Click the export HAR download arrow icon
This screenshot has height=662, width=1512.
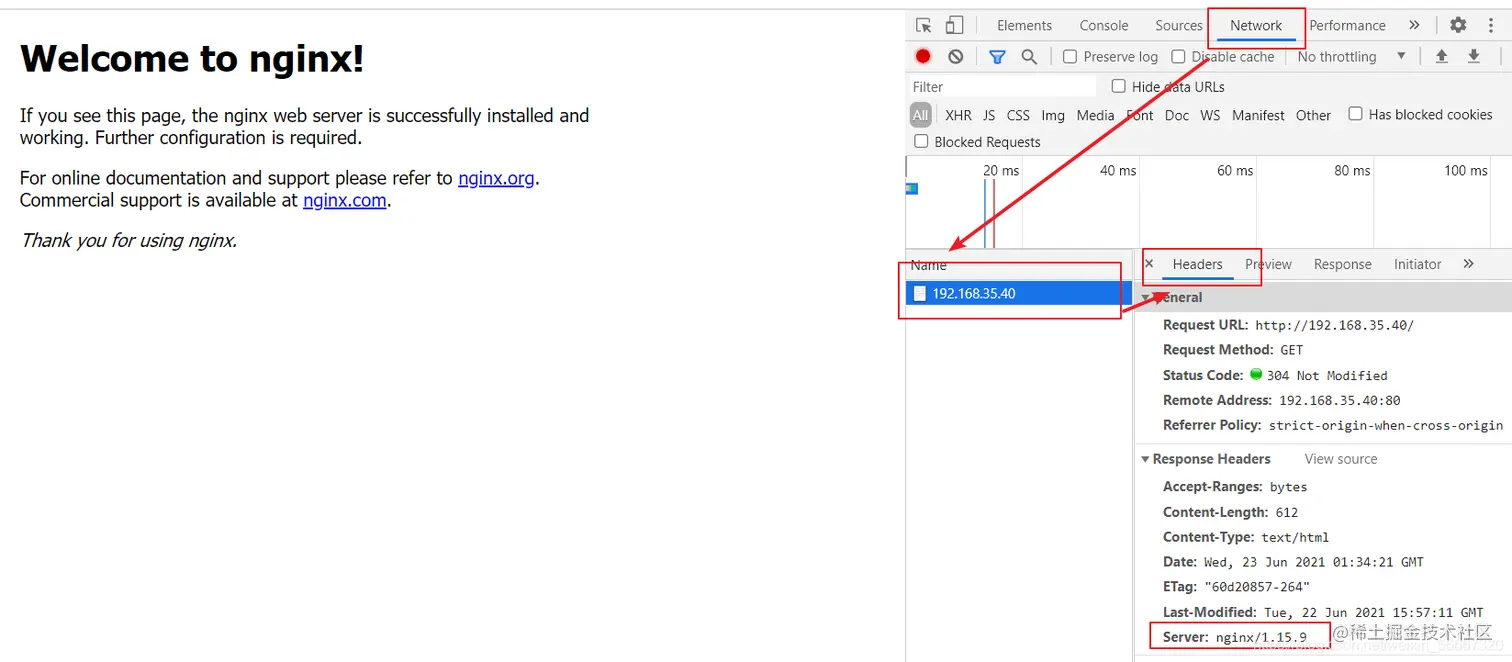click(x=1473, y=57)
